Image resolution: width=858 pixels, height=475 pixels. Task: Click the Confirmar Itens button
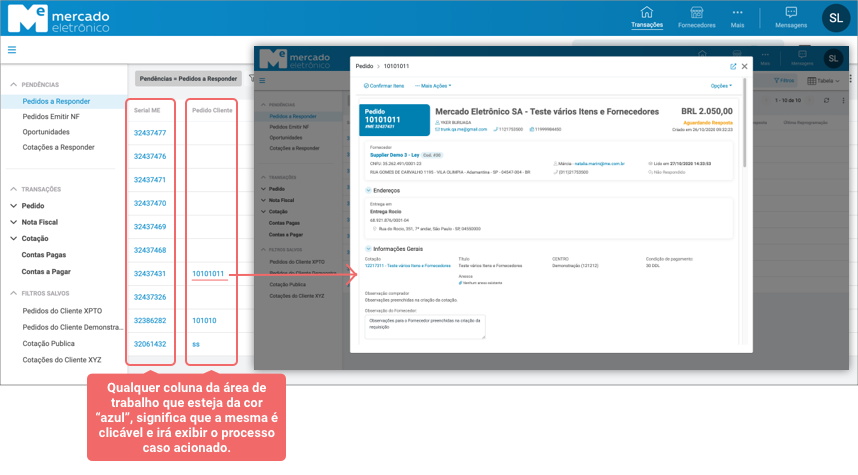pyautogui.click(x=384, y=86)
